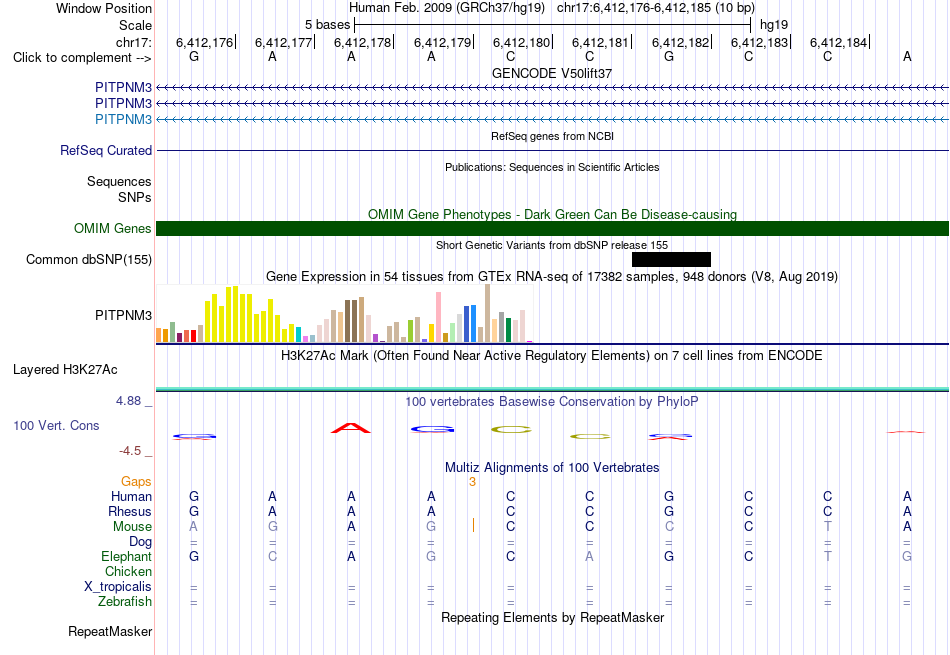Open OMIM Gene Phenotypes track title
Screen dimensions: 950x655
(x=552, y=214)
